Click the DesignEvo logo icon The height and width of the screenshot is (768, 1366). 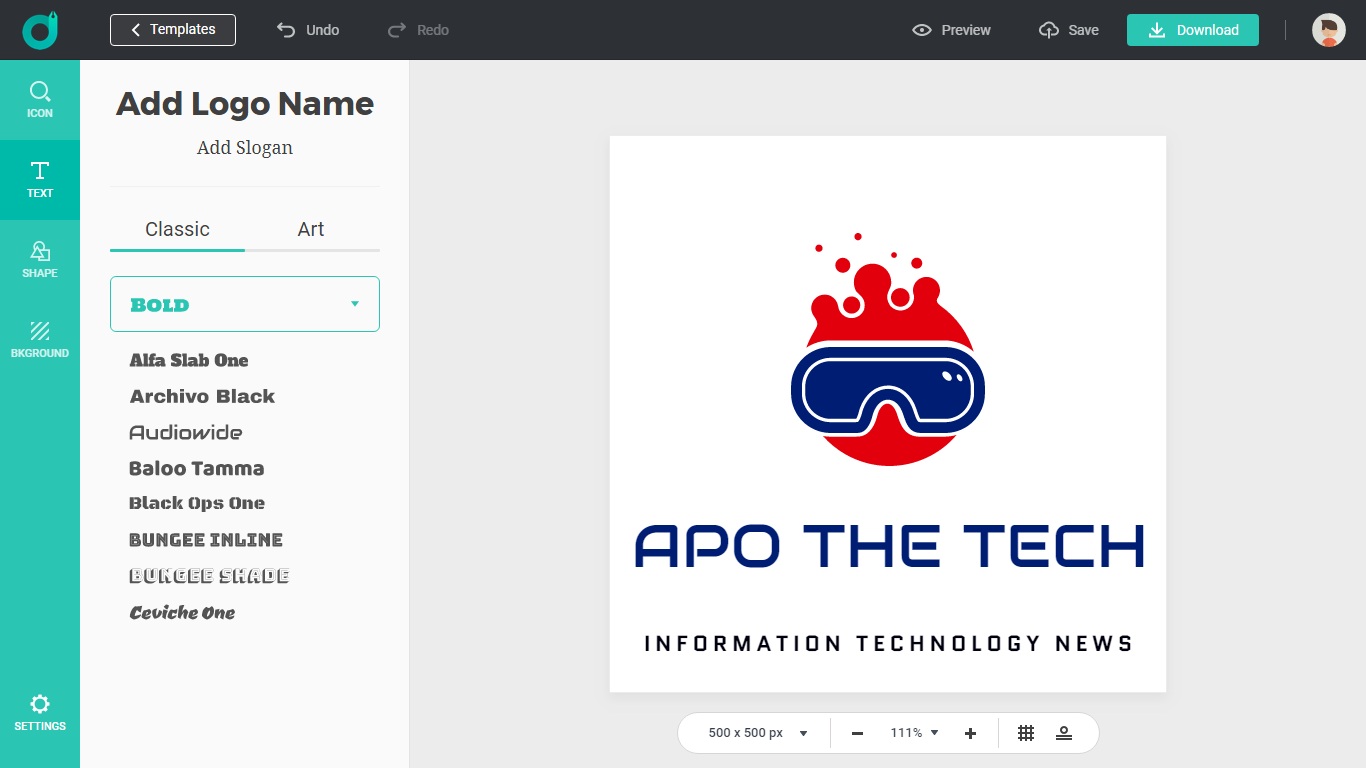click(x=40, y=30)
